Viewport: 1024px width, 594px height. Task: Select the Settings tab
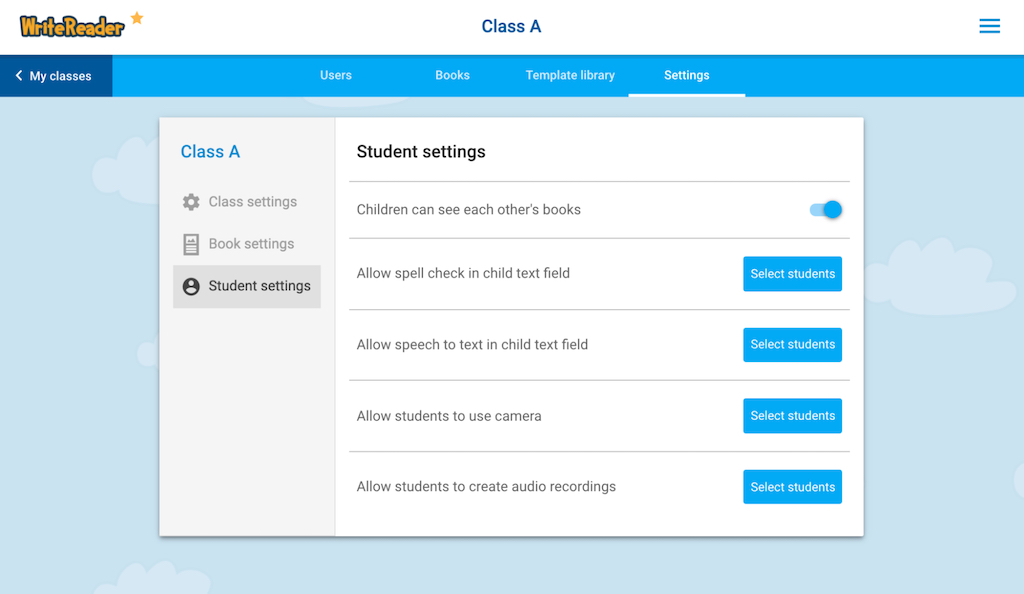click(686, 75)
